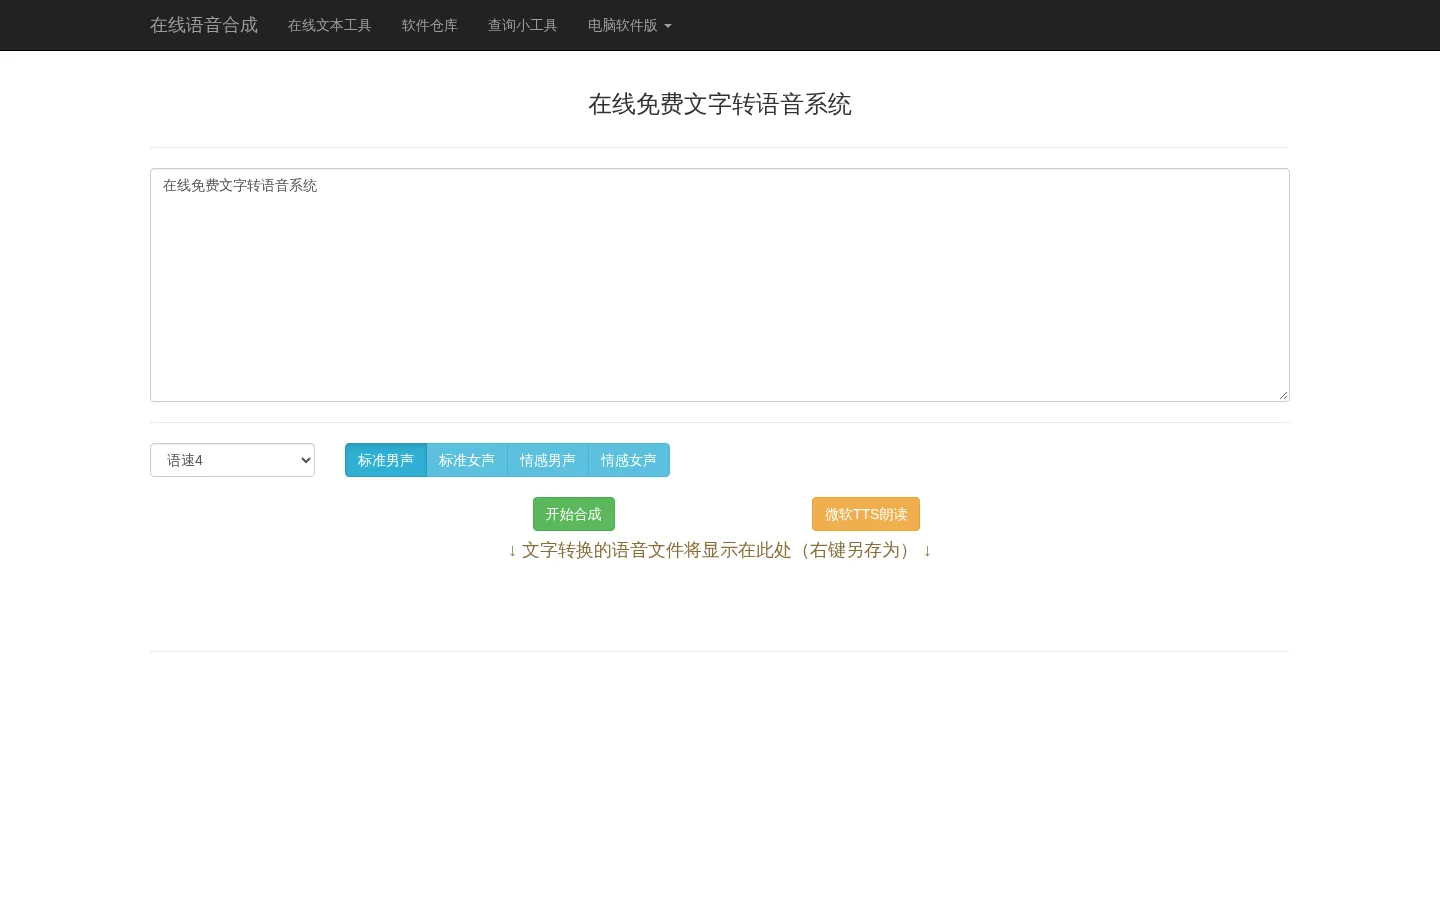Open the 在线文本工具 menu item

(330, 25)
